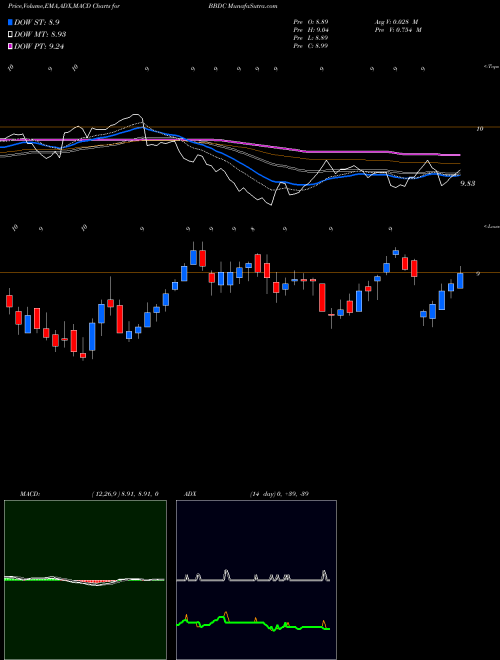Screen dimensions: 500x660
Task: Click the 'MACD:' panel label
Action: (x=30, y=494)
